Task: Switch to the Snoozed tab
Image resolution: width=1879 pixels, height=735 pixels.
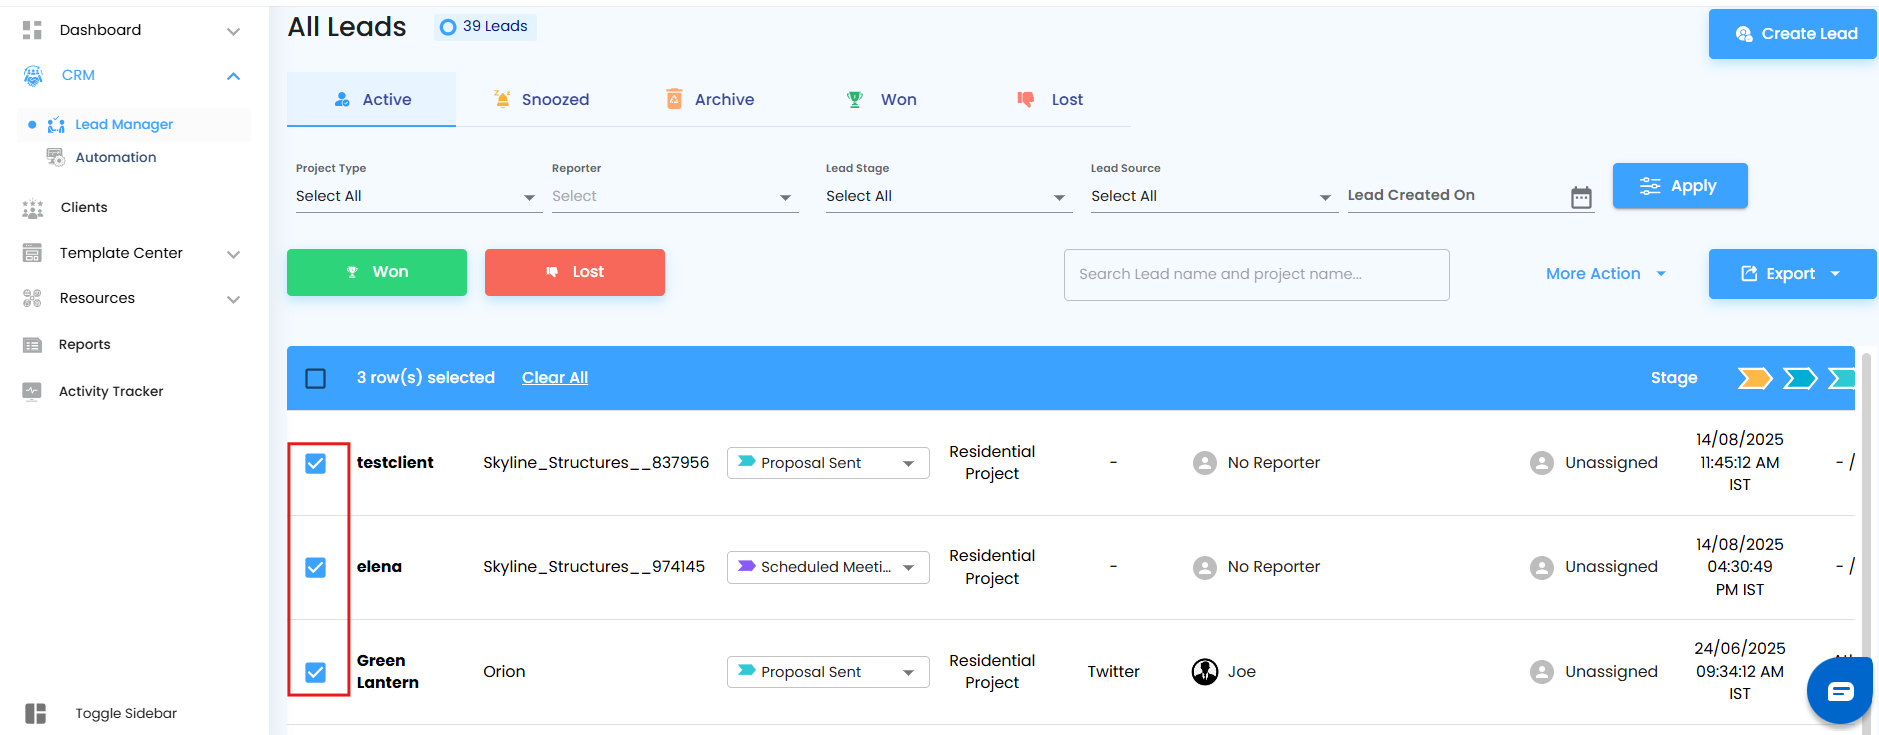Action: (x=541, y=99)
